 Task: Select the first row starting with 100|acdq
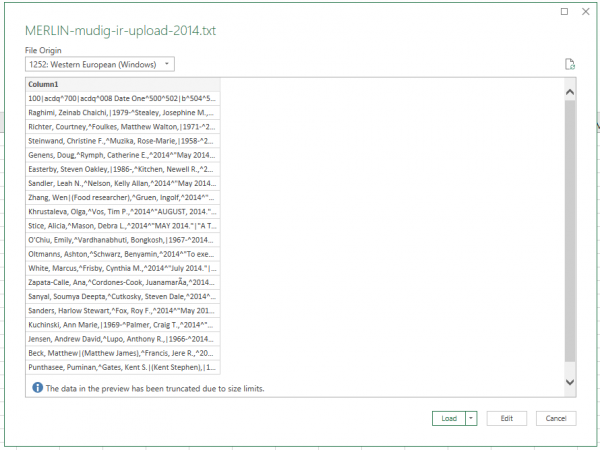[x=122, y=99]
